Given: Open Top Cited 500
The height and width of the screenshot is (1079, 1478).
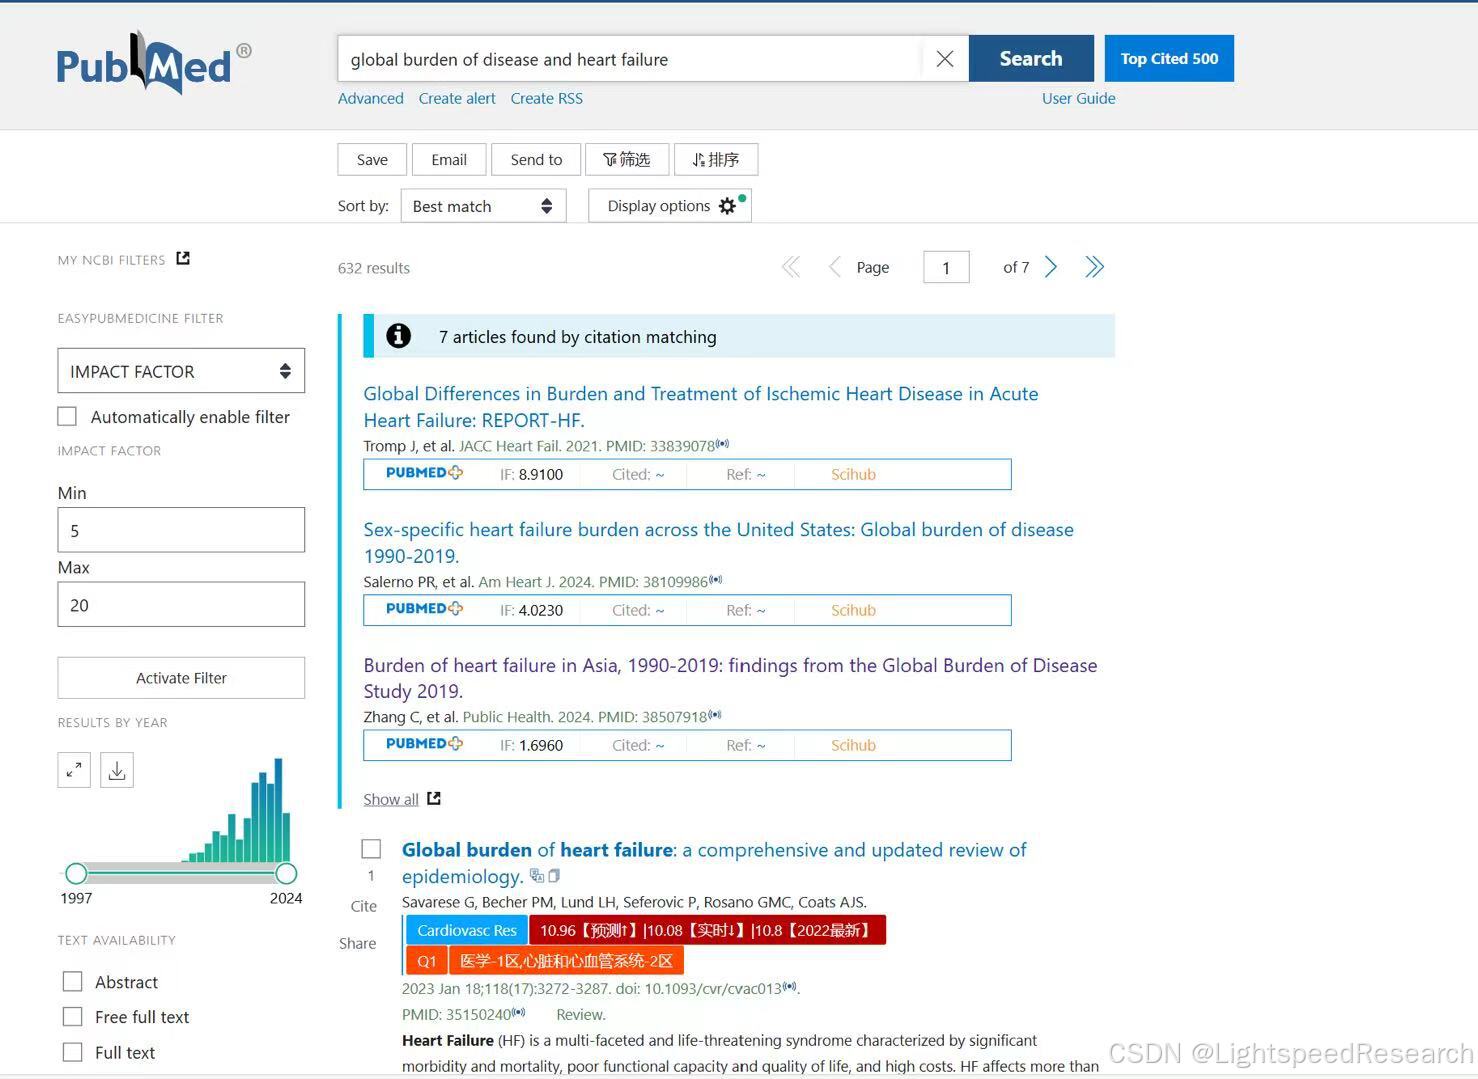Looking at the screenshot, I should 1169,59.
